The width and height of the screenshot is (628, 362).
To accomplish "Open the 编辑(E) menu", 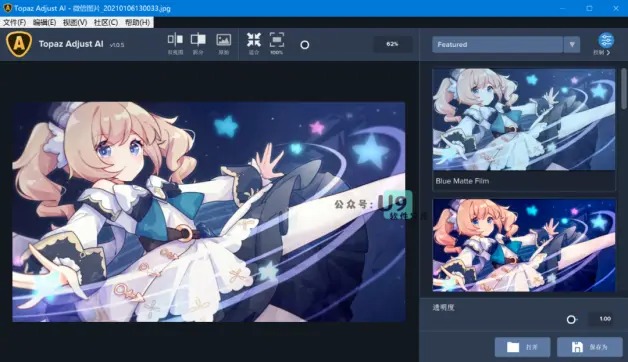I will pos(44,22).
